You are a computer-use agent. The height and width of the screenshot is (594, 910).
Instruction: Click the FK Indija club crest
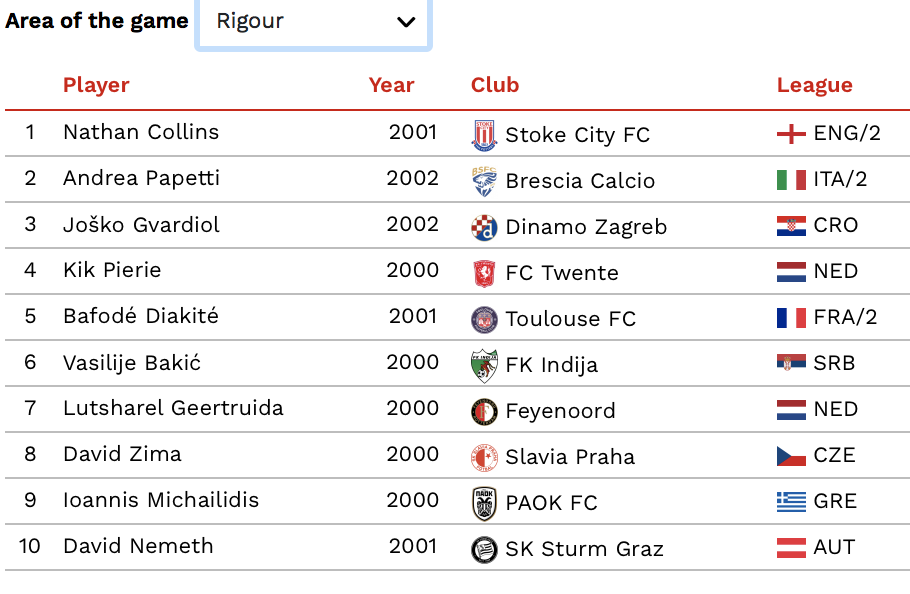coord(484,365)
